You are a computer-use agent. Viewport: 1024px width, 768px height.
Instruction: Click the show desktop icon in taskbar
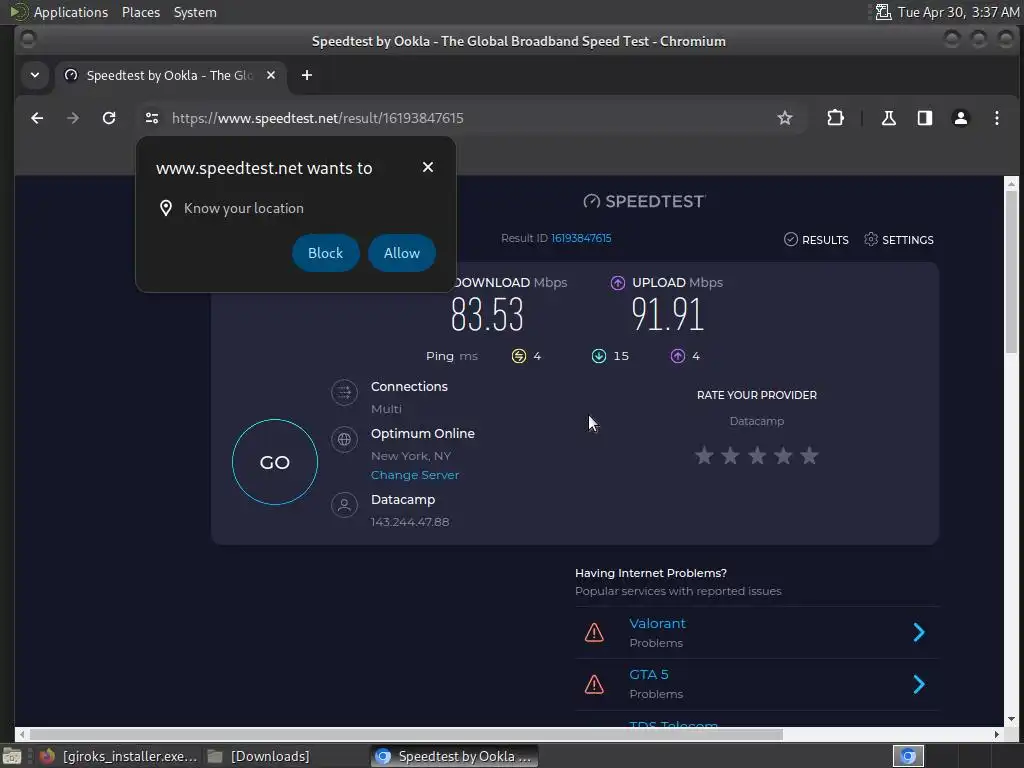tap(12, 756)
